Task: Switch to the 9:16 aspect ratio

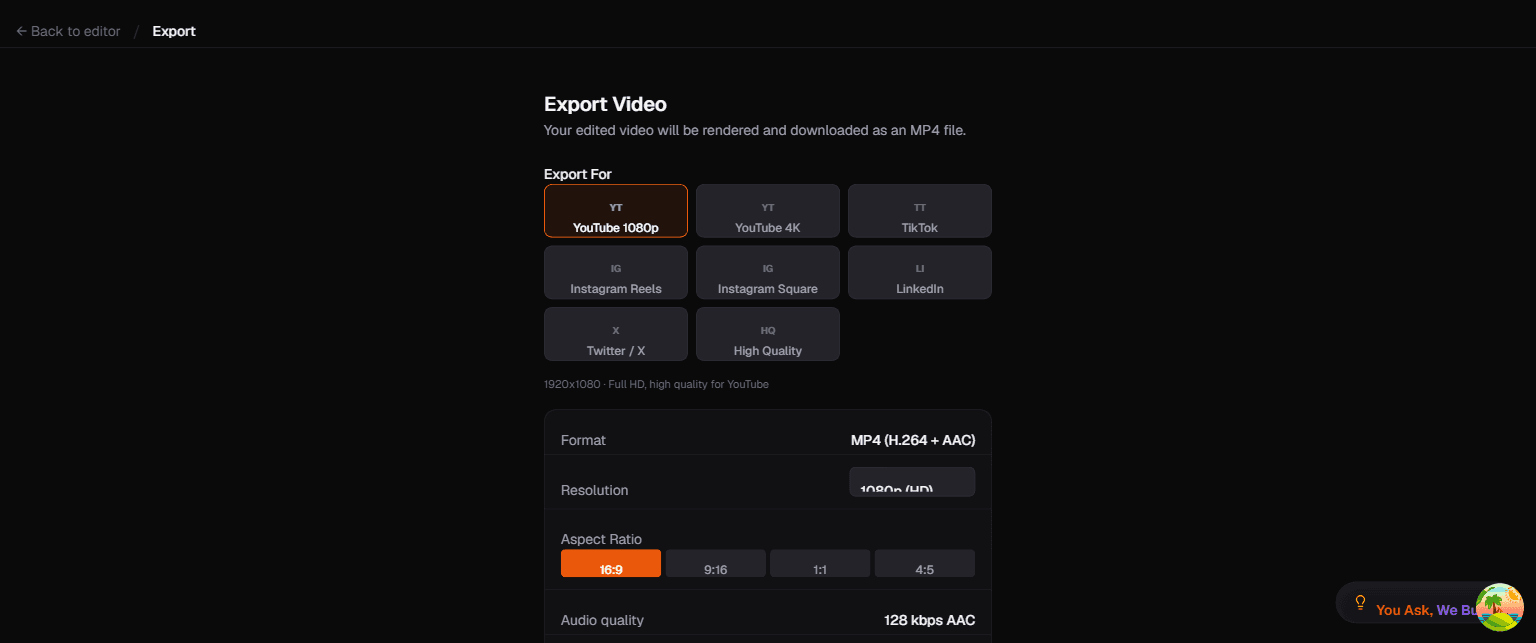Action: tap(715, 563)
